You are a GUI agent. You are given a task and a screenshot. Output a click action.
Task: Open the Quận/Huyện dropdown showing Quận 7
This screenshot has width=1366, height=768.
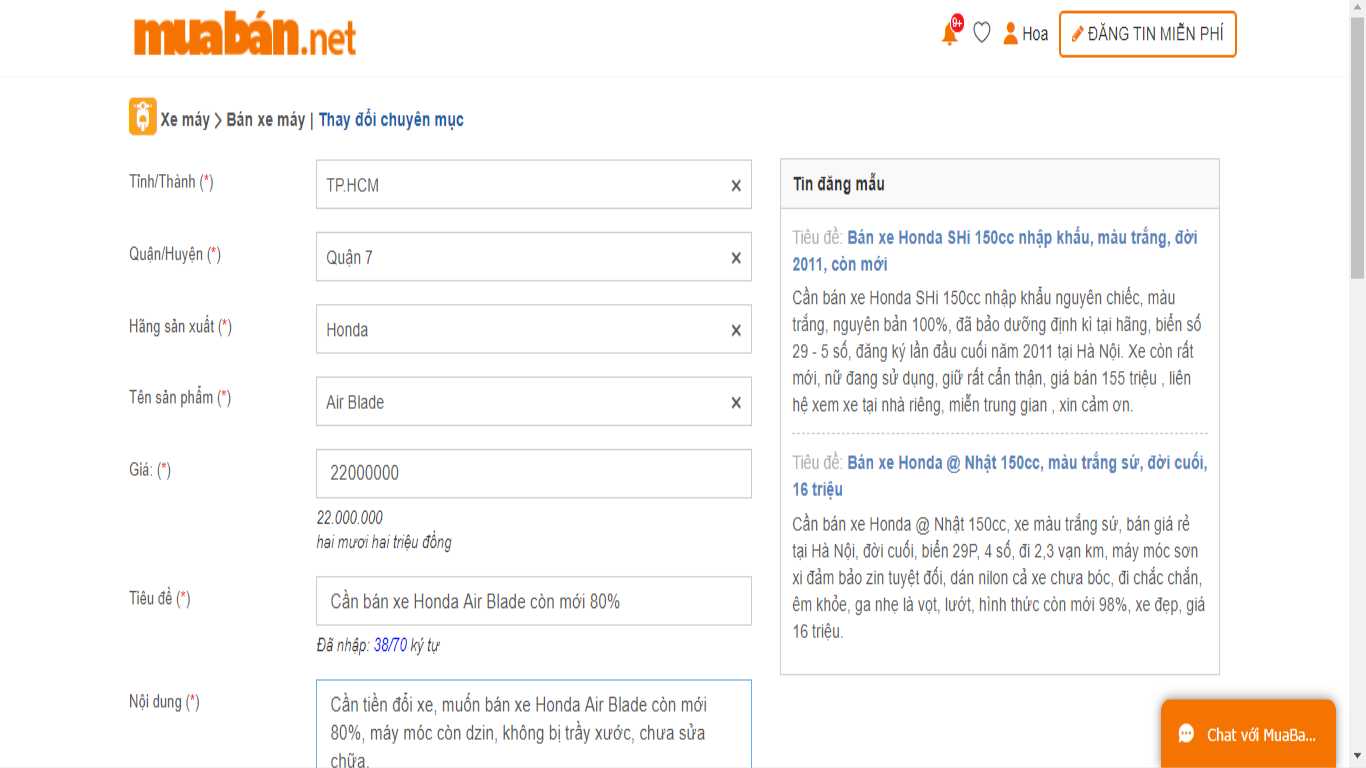coord(533,257)
